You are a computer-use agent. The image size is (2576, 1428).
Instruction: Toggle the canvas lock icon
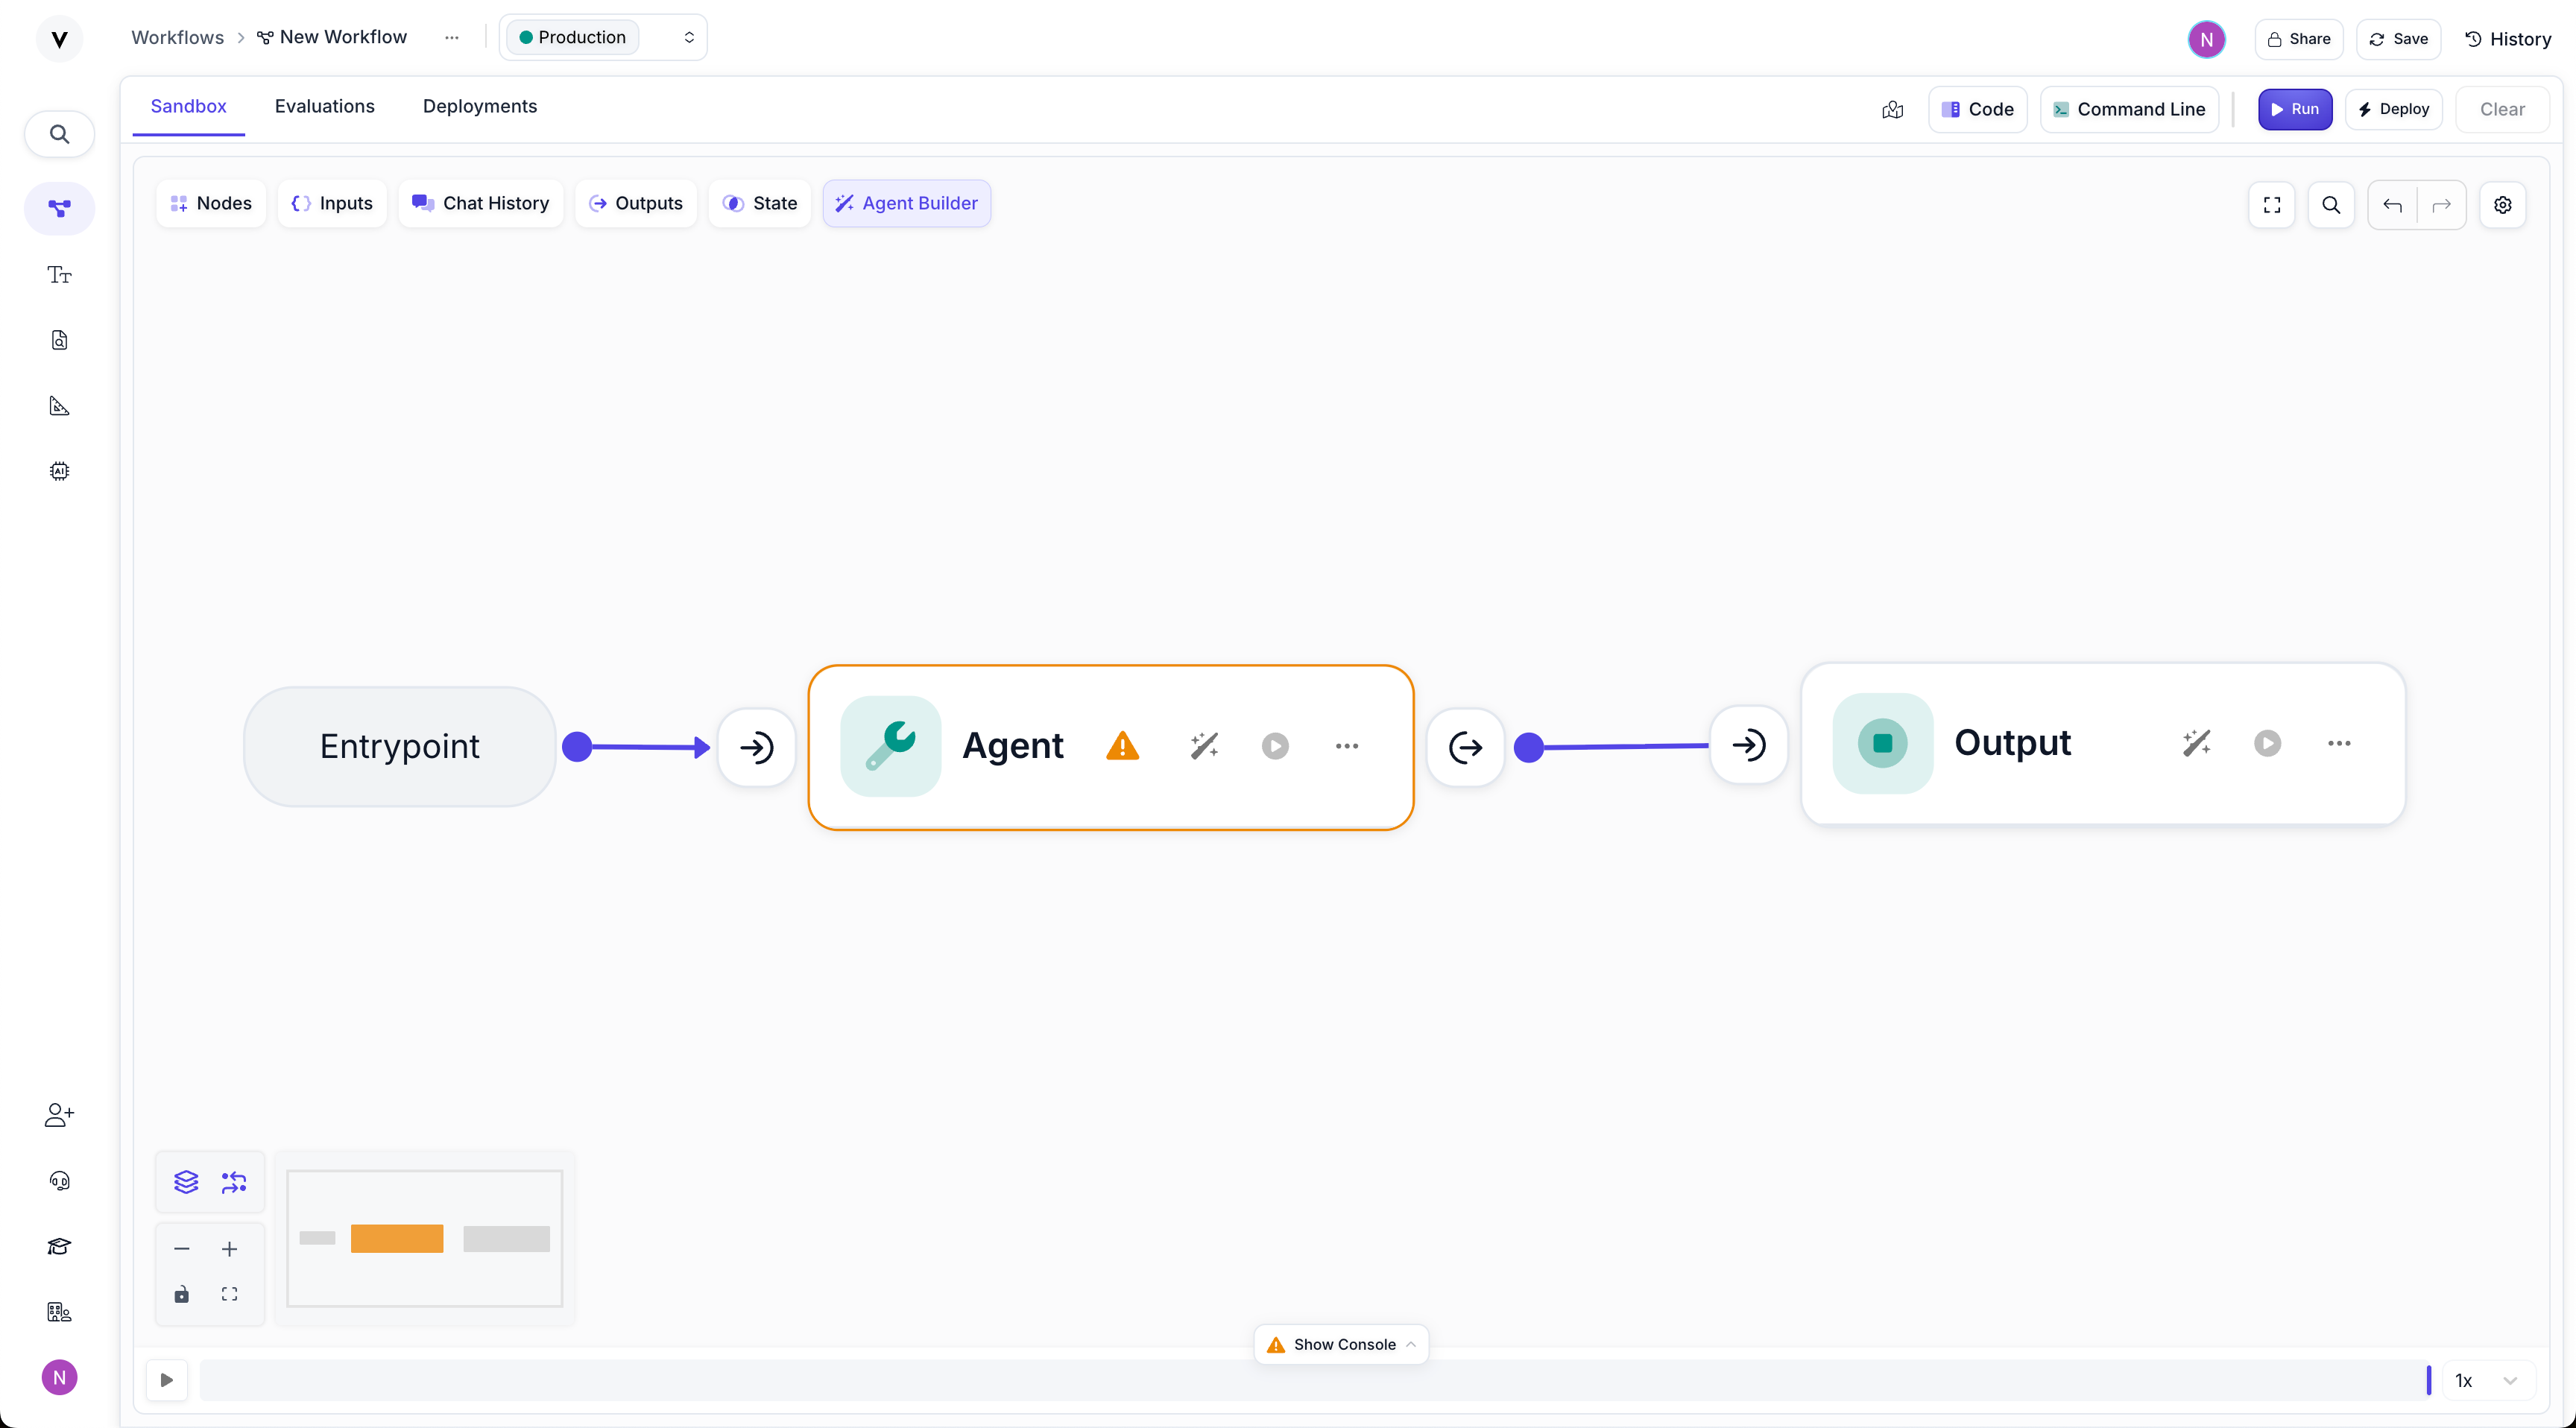(x=182, y=1295)
